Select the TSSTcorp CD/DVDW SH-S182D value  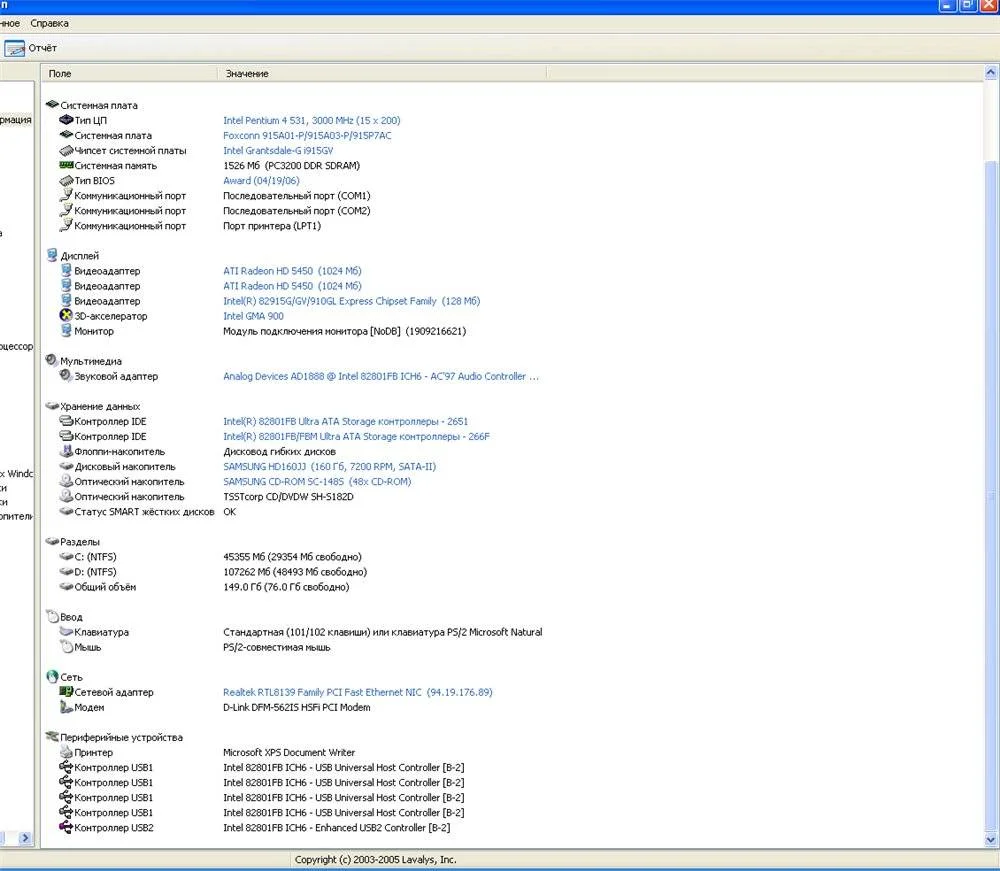point(288,496)
